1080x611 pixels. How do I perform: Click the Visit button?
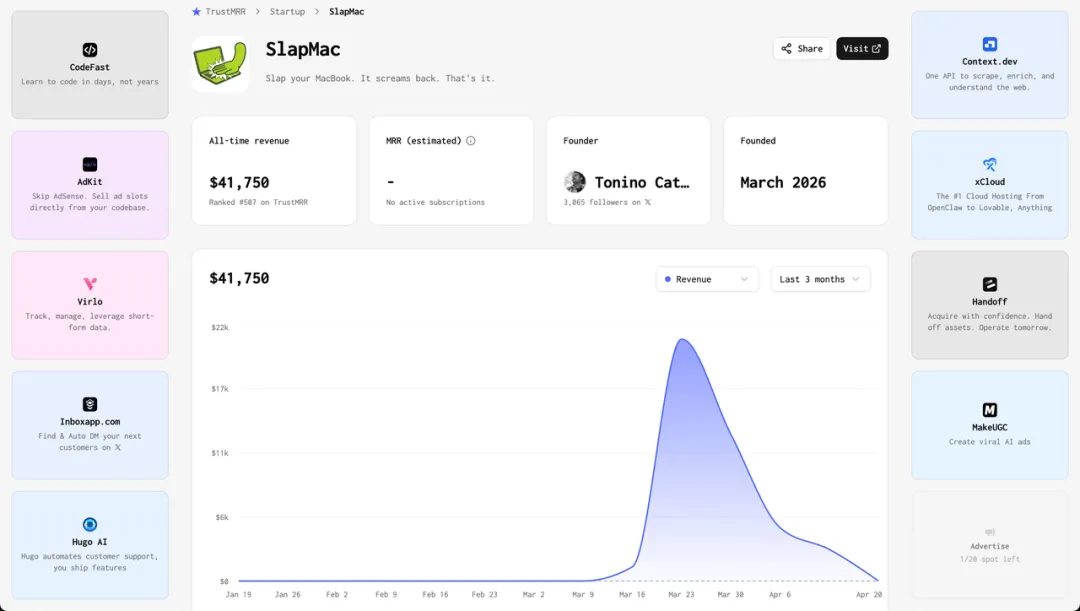coord(862,49)
